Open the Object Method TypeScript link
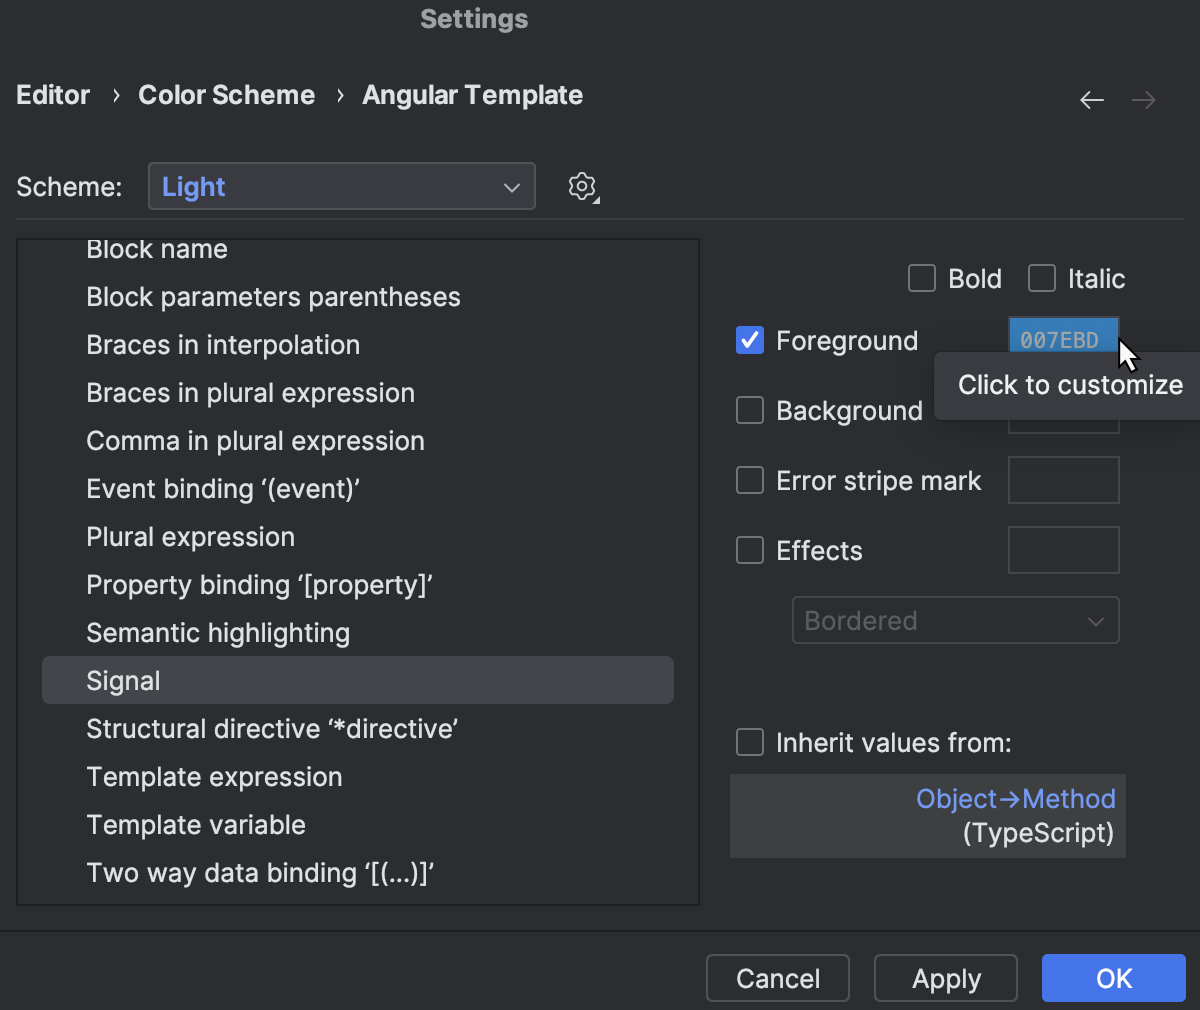This screenshot has width=1200, height=1010. pos(1015,798)
